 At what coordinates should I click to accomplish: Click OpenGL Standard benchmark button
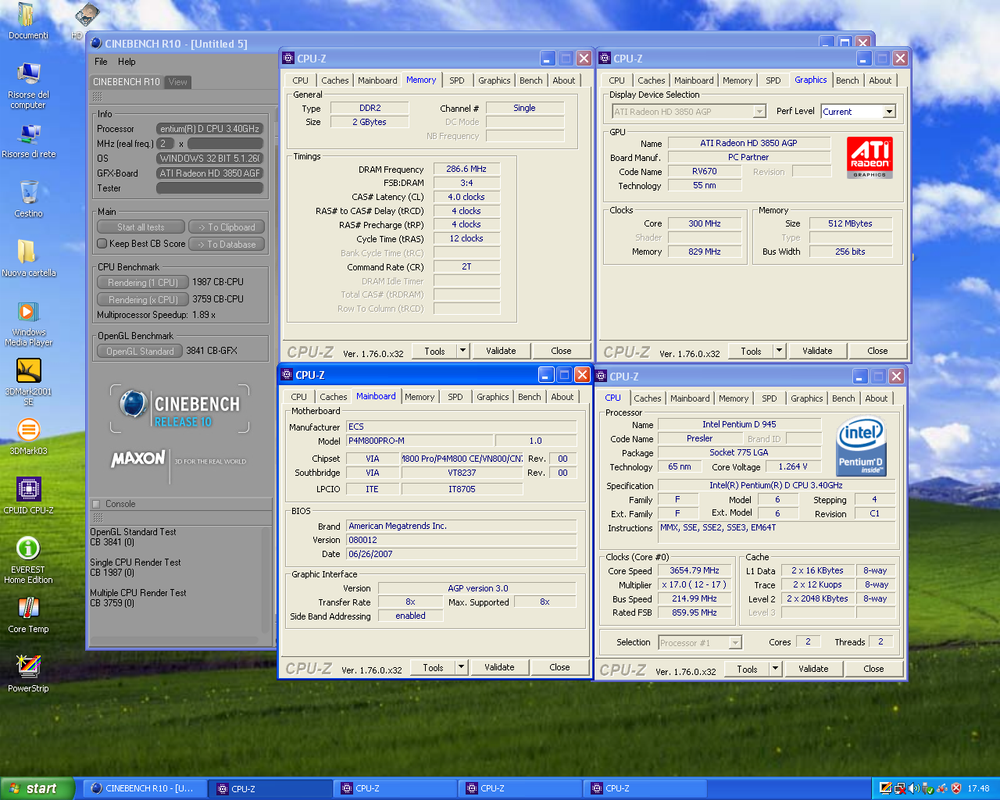pos(140,351)
